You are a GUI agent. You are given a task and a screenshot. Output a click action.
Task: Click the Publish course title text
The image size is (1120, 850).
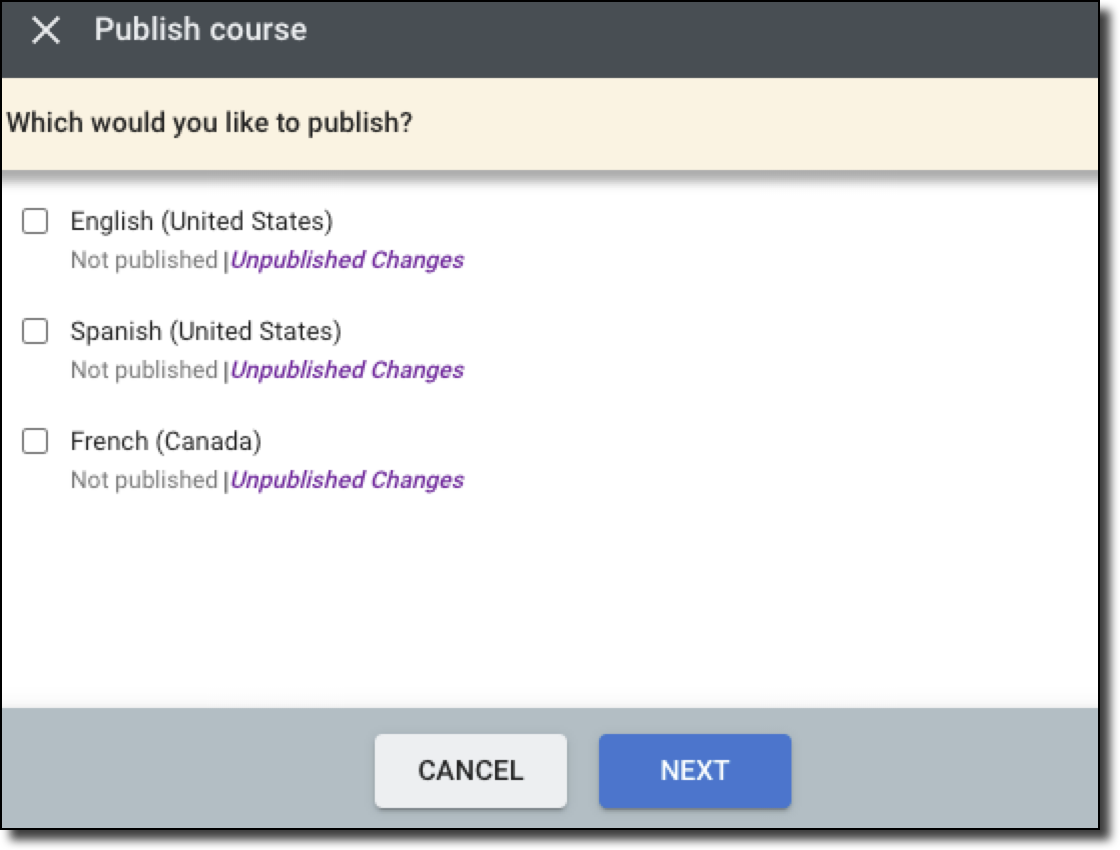pyautogui.click(x=200, y=30)
